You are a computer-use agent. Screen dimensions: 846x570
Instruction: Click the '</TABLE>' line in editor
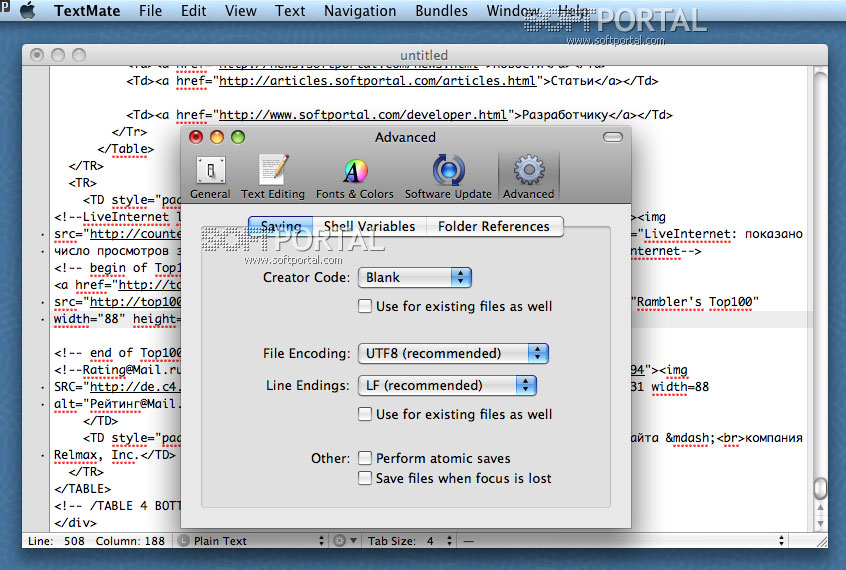(83, 489)
